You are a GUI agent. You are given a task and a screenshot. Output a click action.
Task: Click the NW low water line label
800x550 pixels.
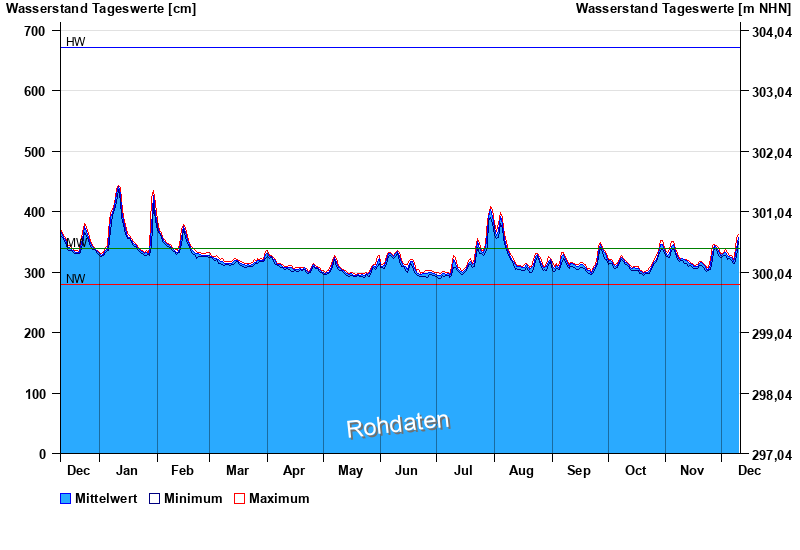click(75, 279)
